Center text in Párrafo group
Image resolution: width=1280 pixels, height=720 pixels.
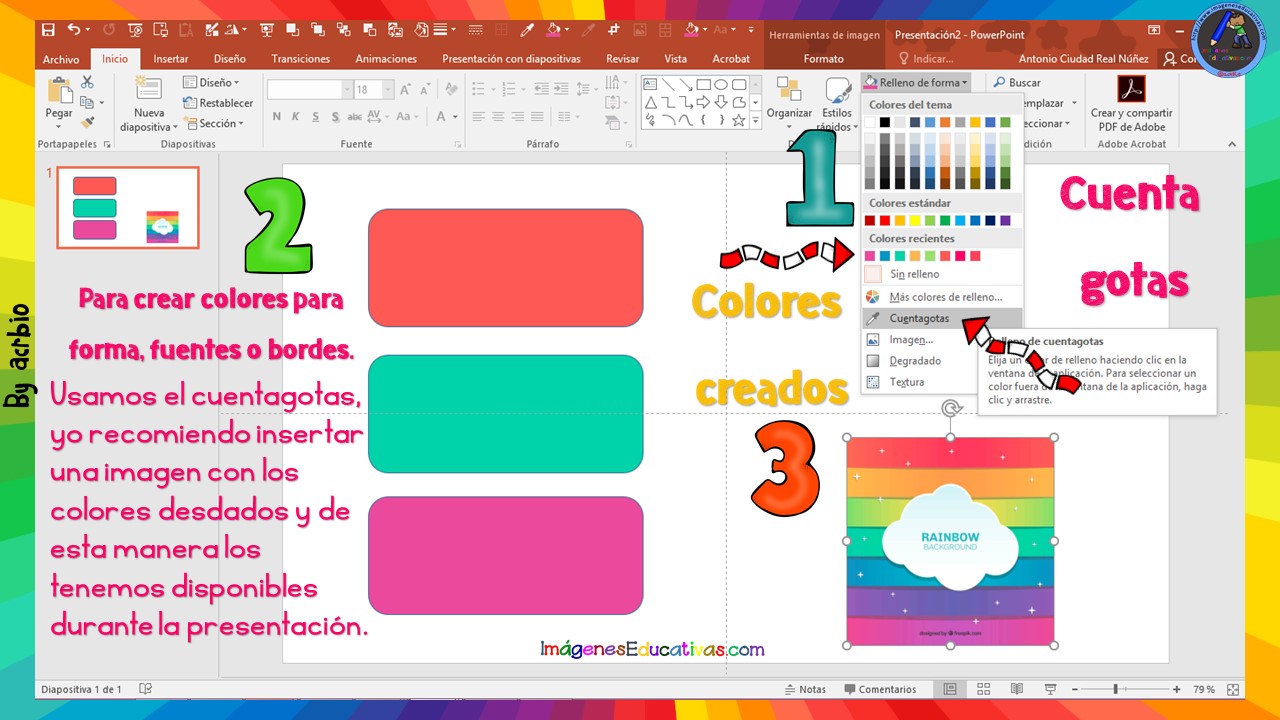tap(496, 117)
